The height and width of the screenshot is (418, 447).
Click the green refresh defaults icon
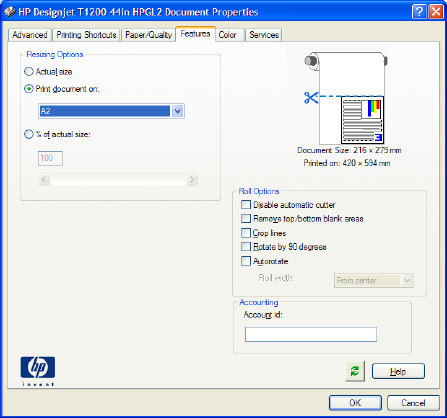click(355, 371)
